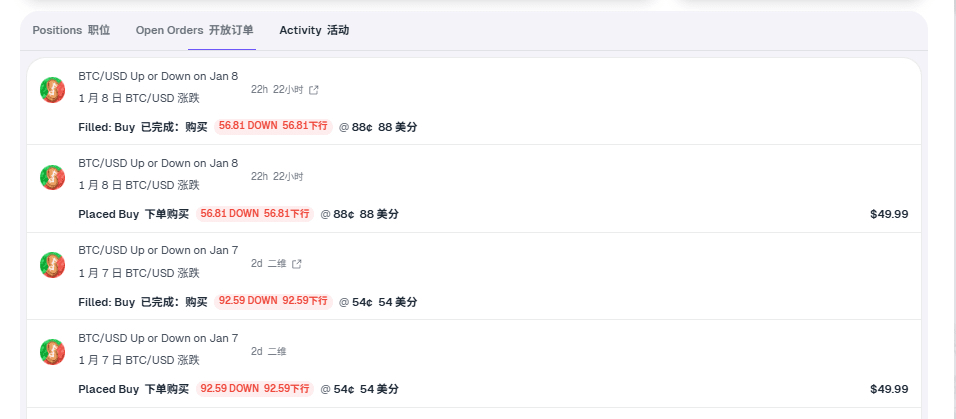Click the market avatar of the filled Jan 8 order
Image resolution: width=956 pixels, height=419 pixels.
pyautogui.click(x=52, y=90)
